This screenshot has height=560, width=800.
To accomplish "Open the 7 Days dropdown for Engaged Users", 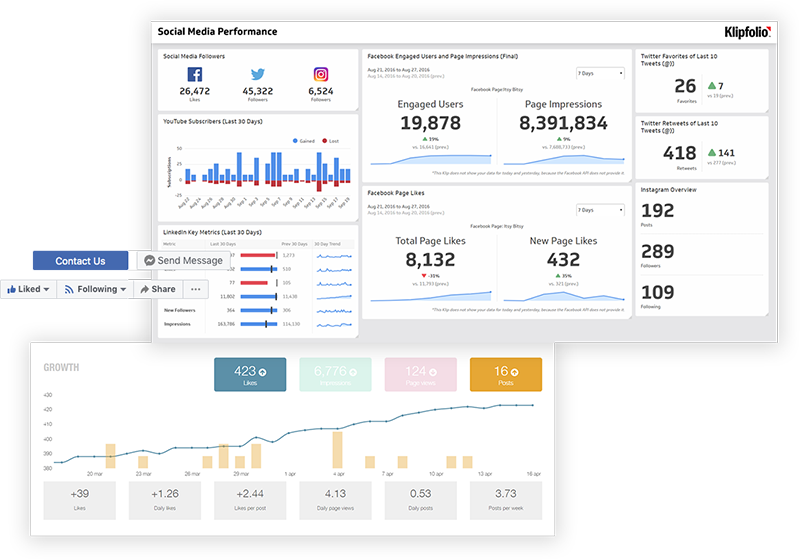I will coord(600,73).
